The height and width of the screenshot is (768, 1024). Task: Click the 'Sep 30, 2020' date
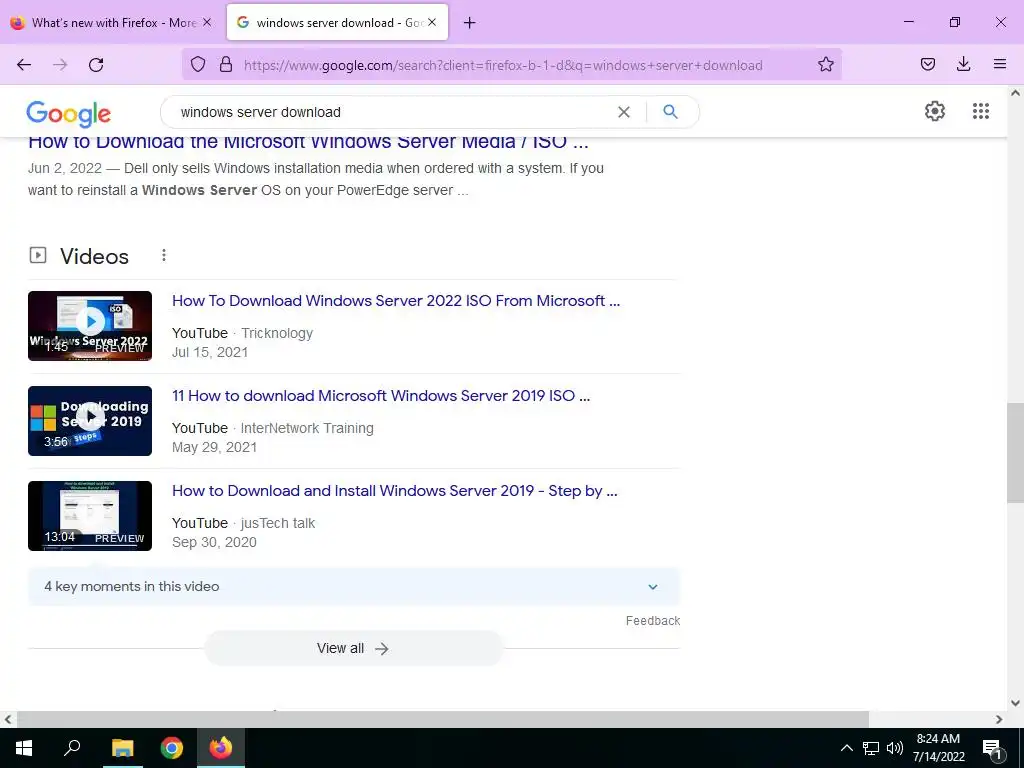click(x=214, y=542)
